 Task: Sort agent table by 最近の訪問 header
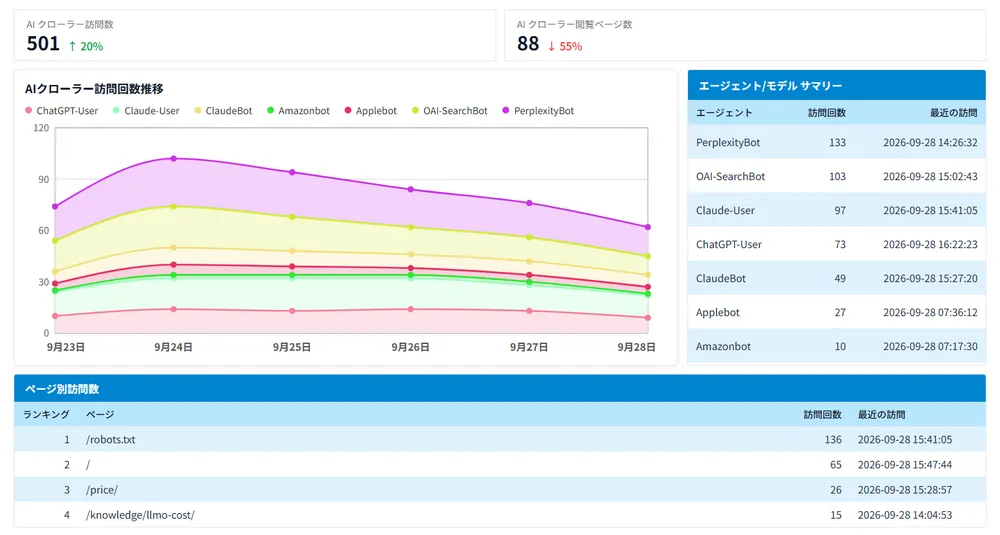click(953, 113)
